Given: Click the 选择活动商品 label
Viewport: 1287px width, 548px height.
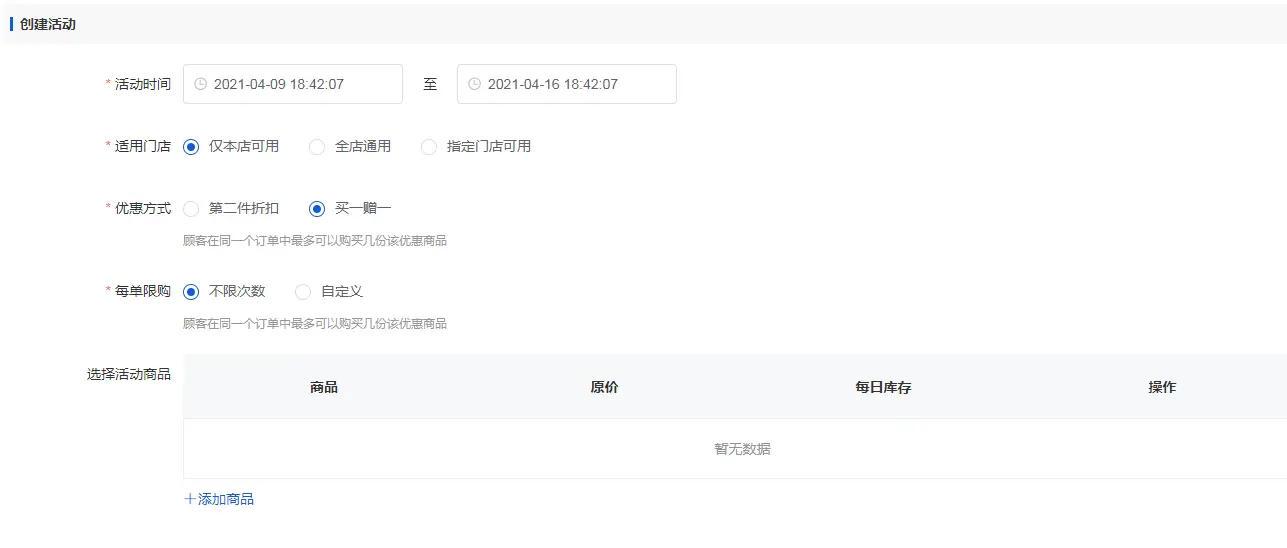Looking at the screenshot, I should pyautogui.click(x=129, y=374).
